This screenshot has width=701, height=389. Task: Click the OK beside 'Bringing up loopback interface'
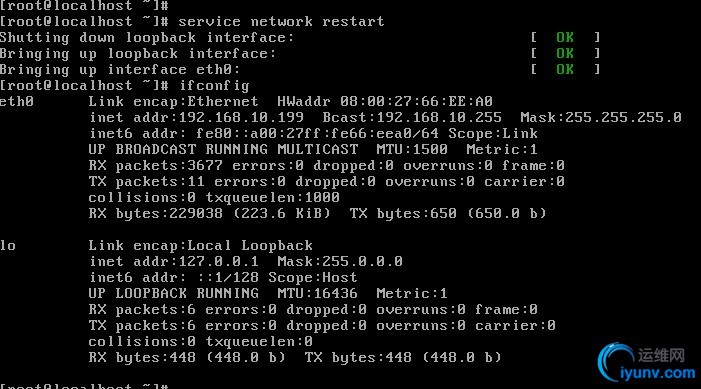click(x=565, y=54)
